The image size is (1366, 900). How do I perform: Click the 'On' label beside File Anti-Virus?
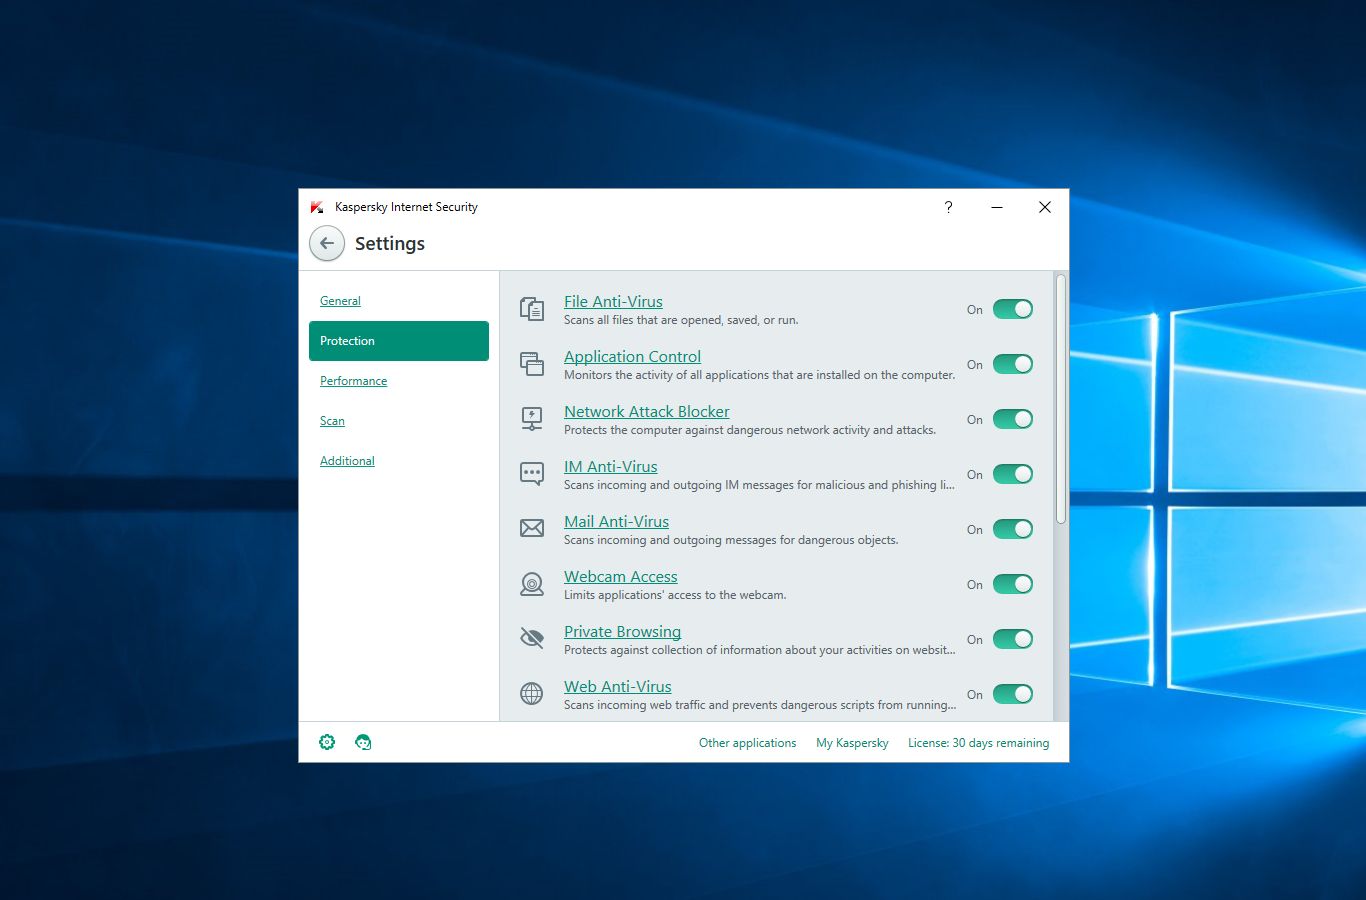pyautogui.click(x=975, y=310)
